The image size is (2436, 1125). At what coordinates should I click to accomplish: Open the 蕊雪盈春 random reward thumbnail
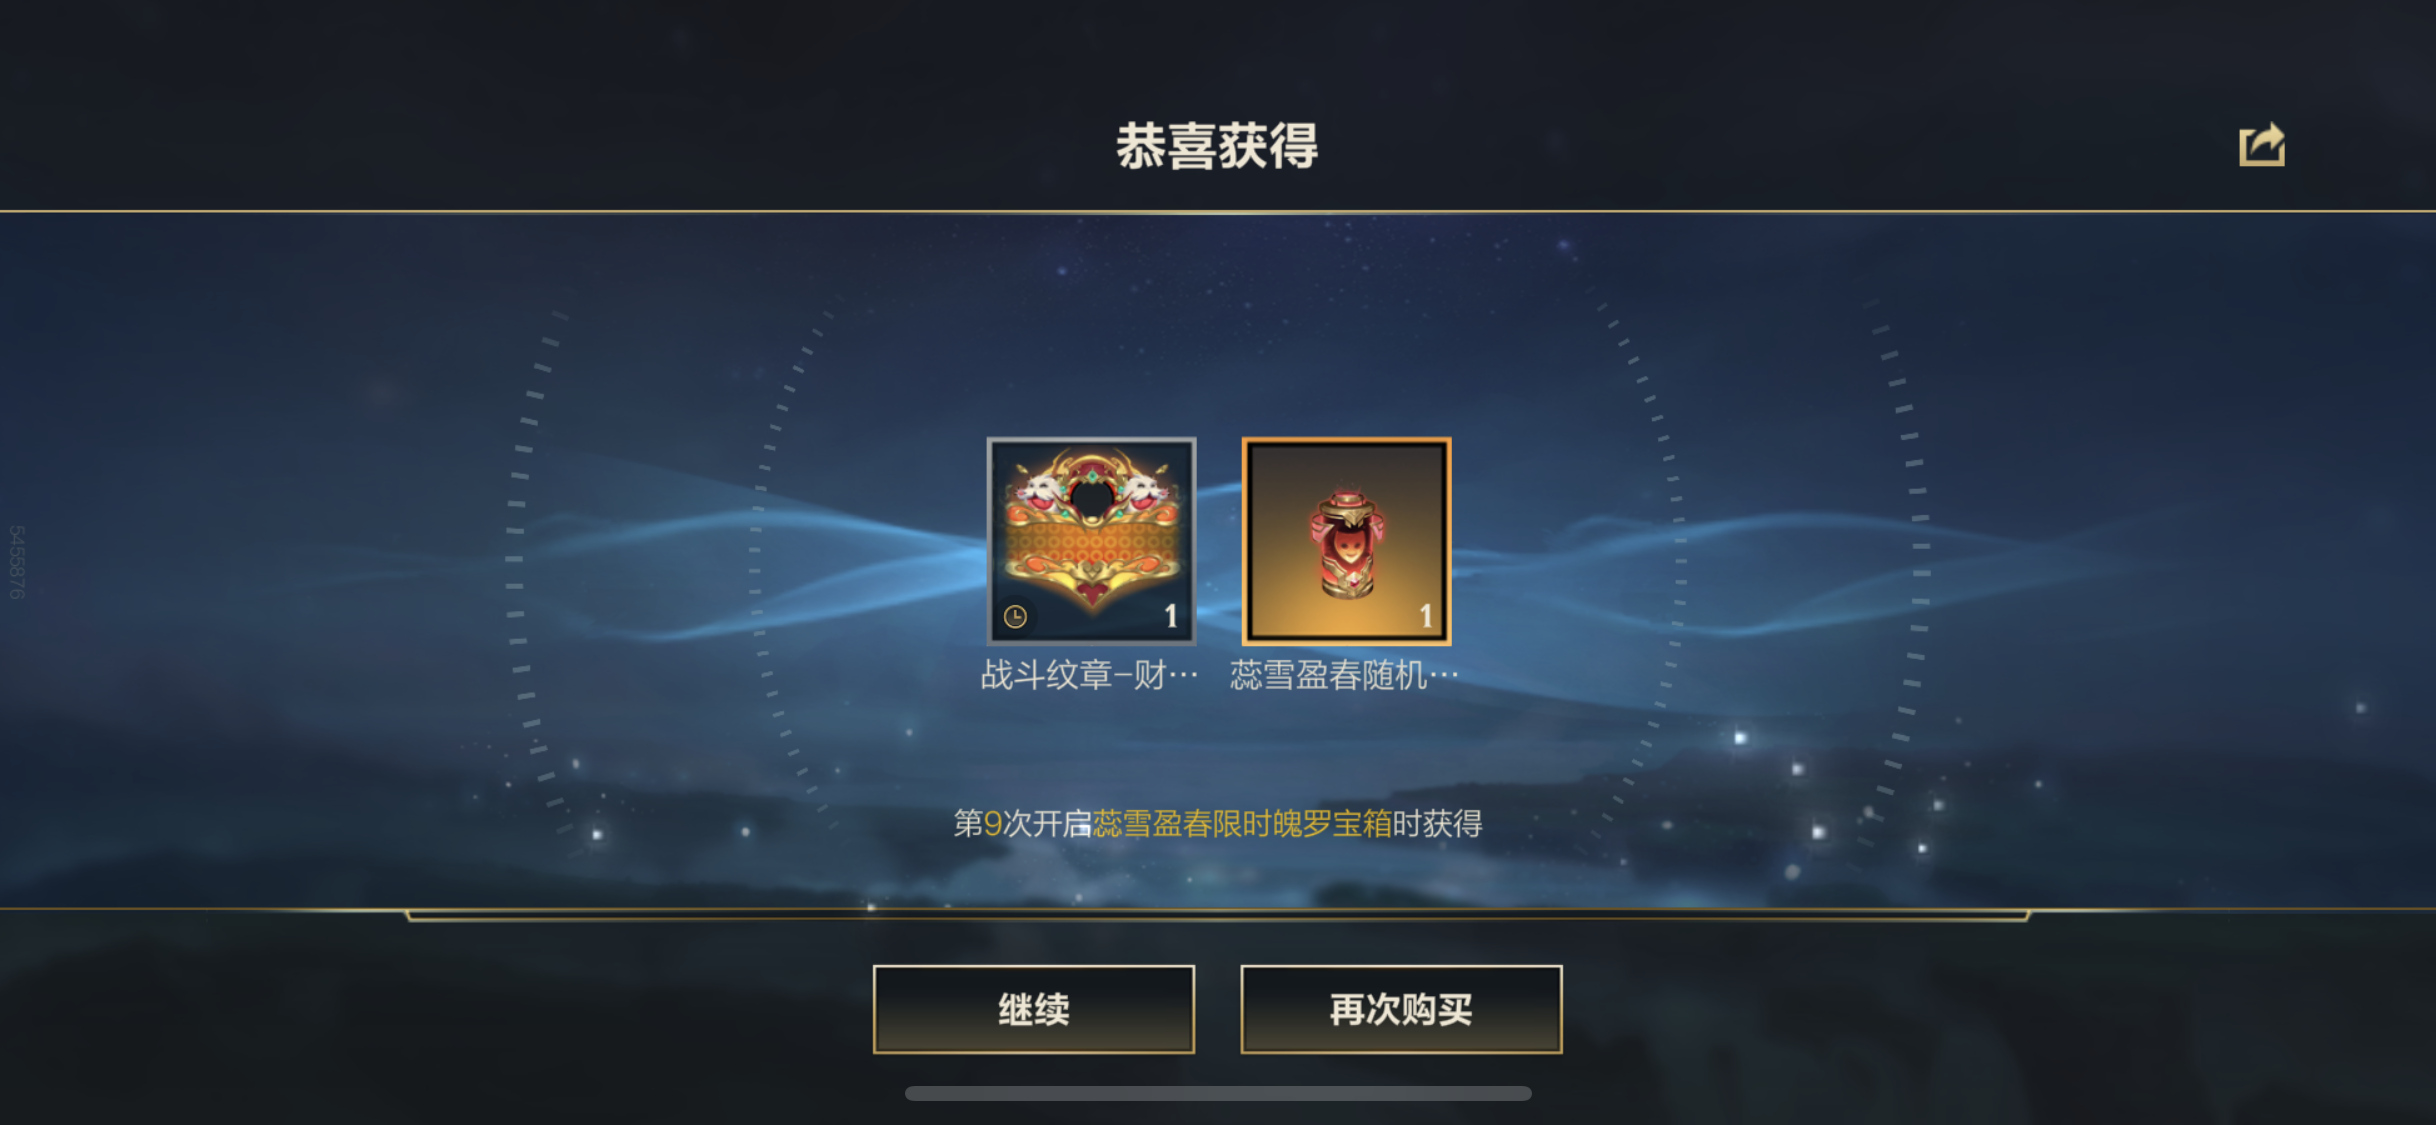pos(1346,541)
